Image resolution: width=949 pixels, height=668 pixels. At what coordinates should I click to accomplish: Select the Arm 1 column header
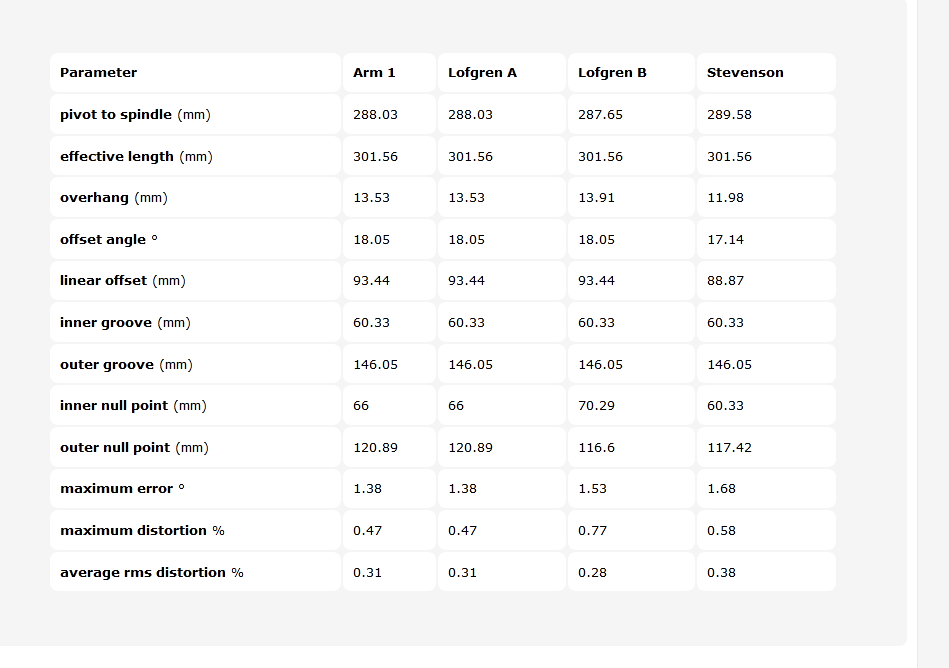pyautogui.click(x=374, y=73)
